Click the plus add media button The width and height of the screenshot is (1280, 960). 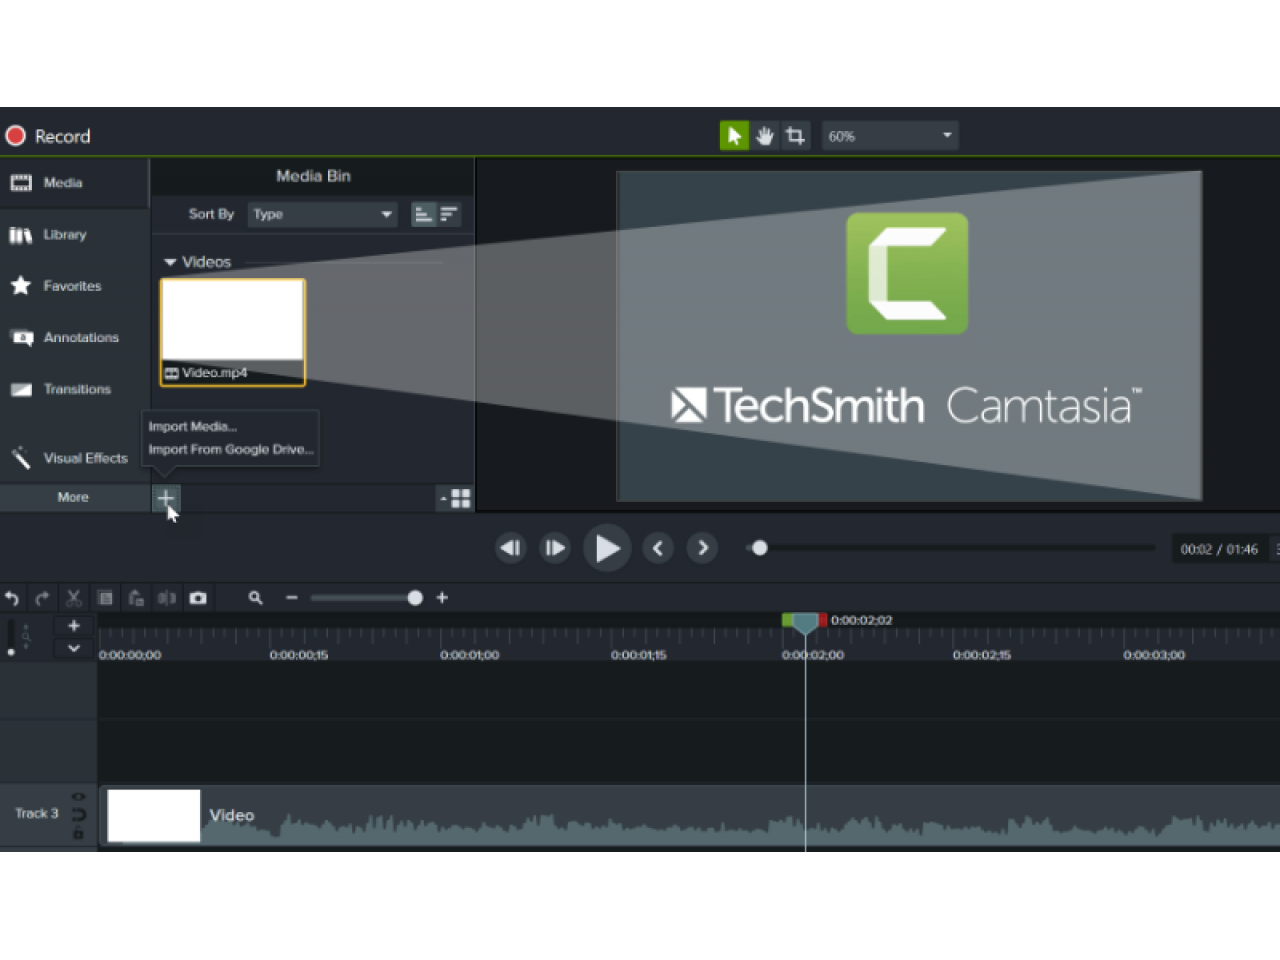click(166, 497)
